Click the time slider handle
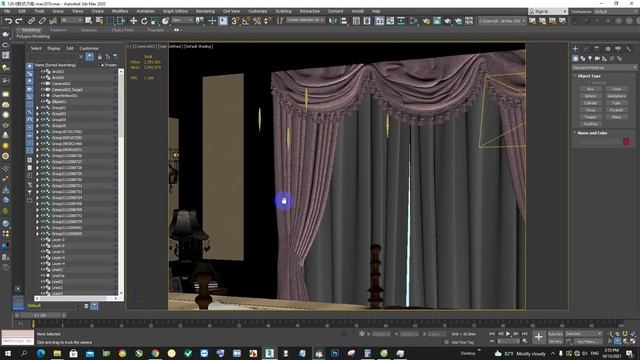Screen dimensions: 640x360 [40, 316]
